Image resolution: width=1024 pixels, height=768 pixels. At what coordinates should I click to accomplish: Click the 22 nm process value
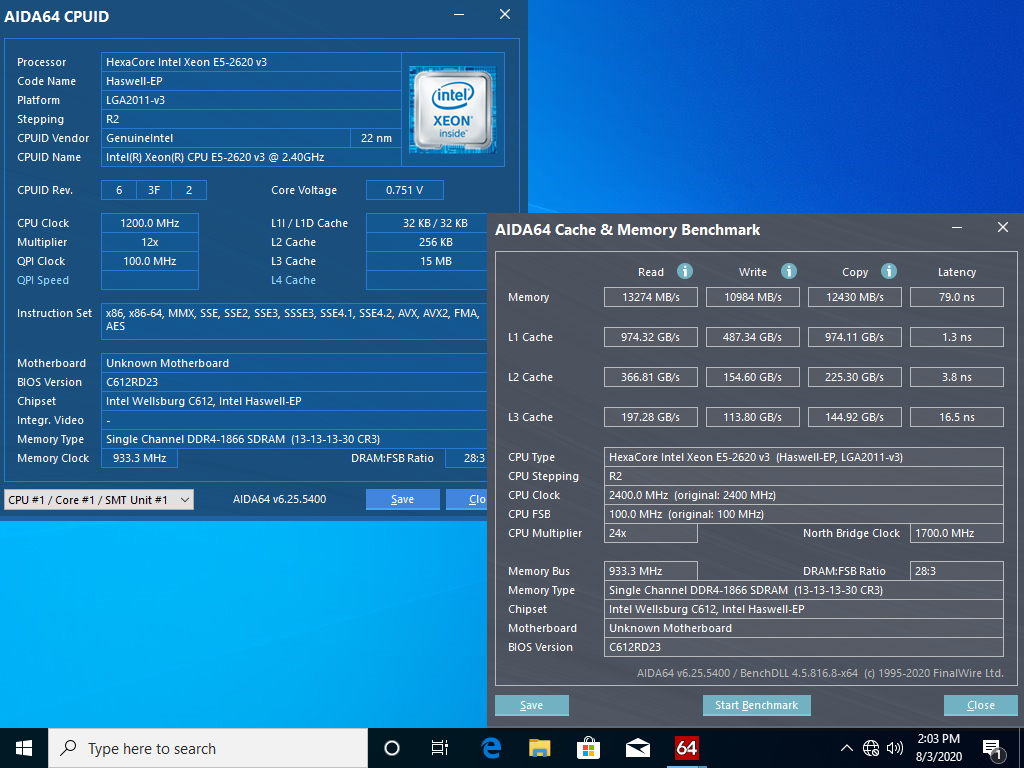[x=376, y=138]
